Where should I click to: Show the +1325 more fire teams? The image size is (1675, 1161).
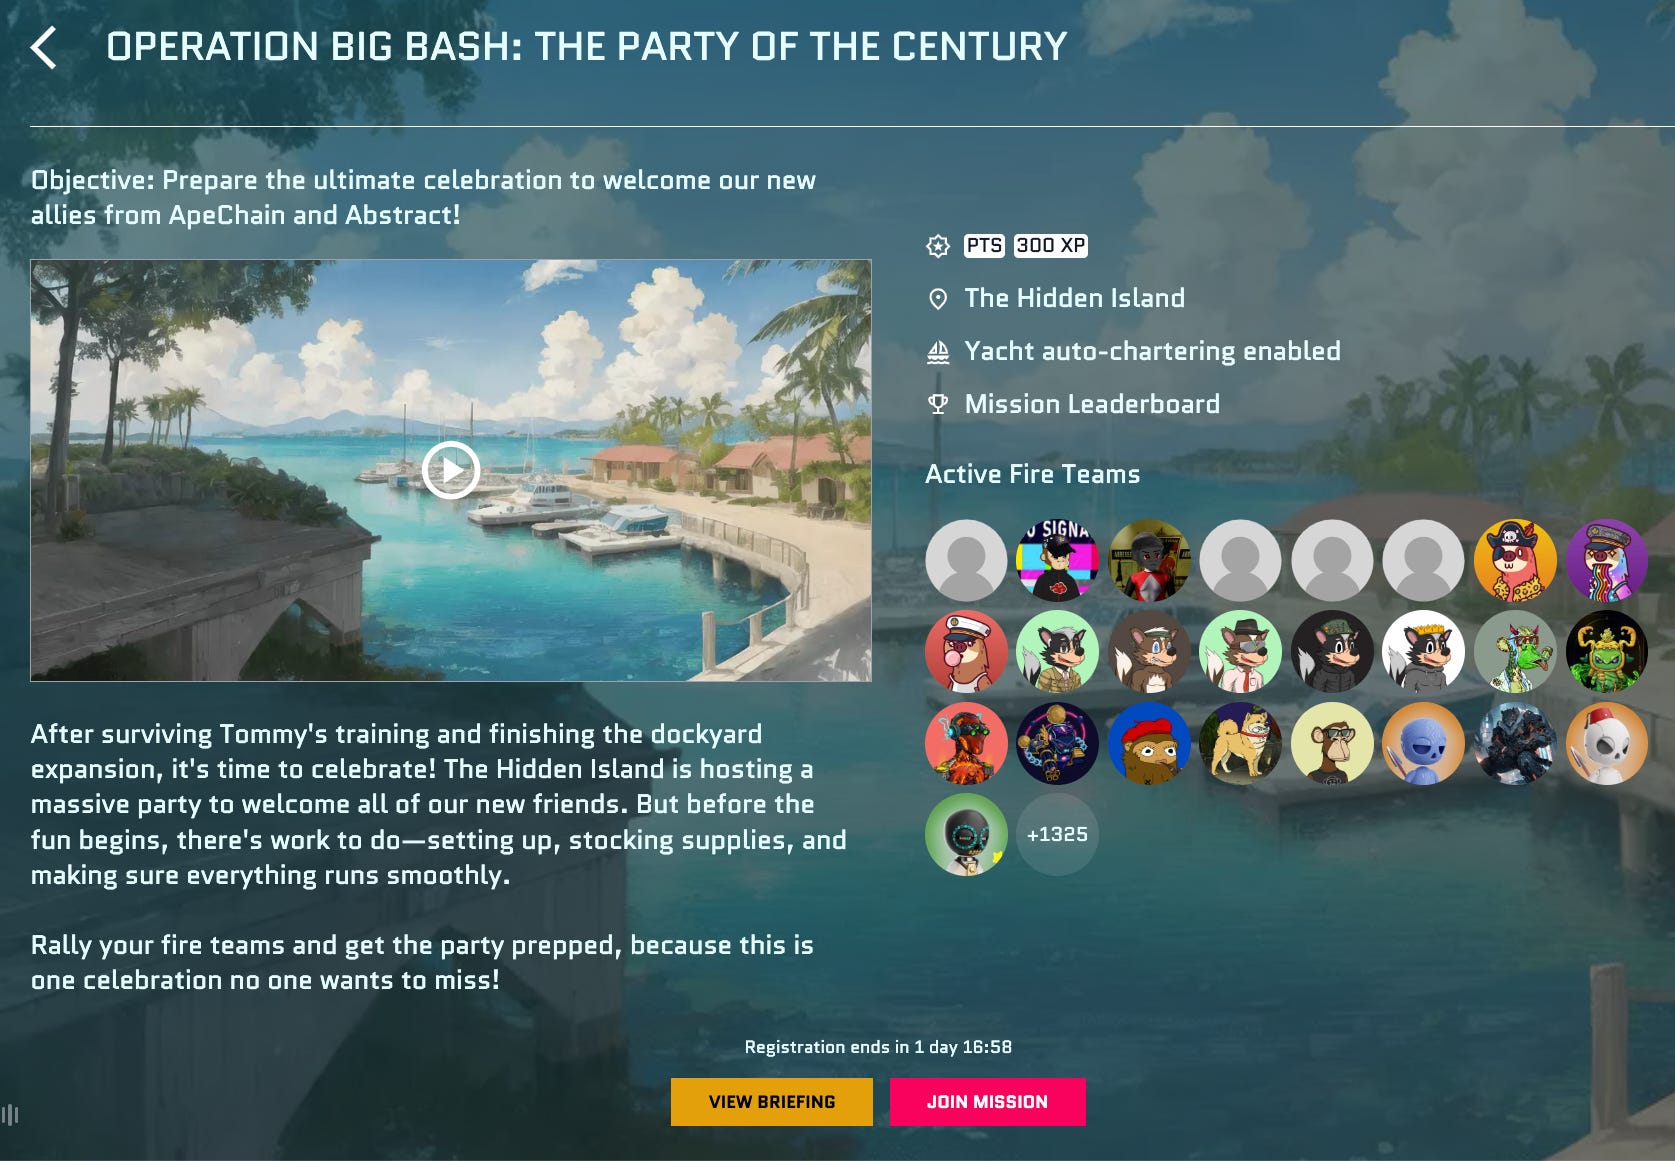(x=1057, y=834)
